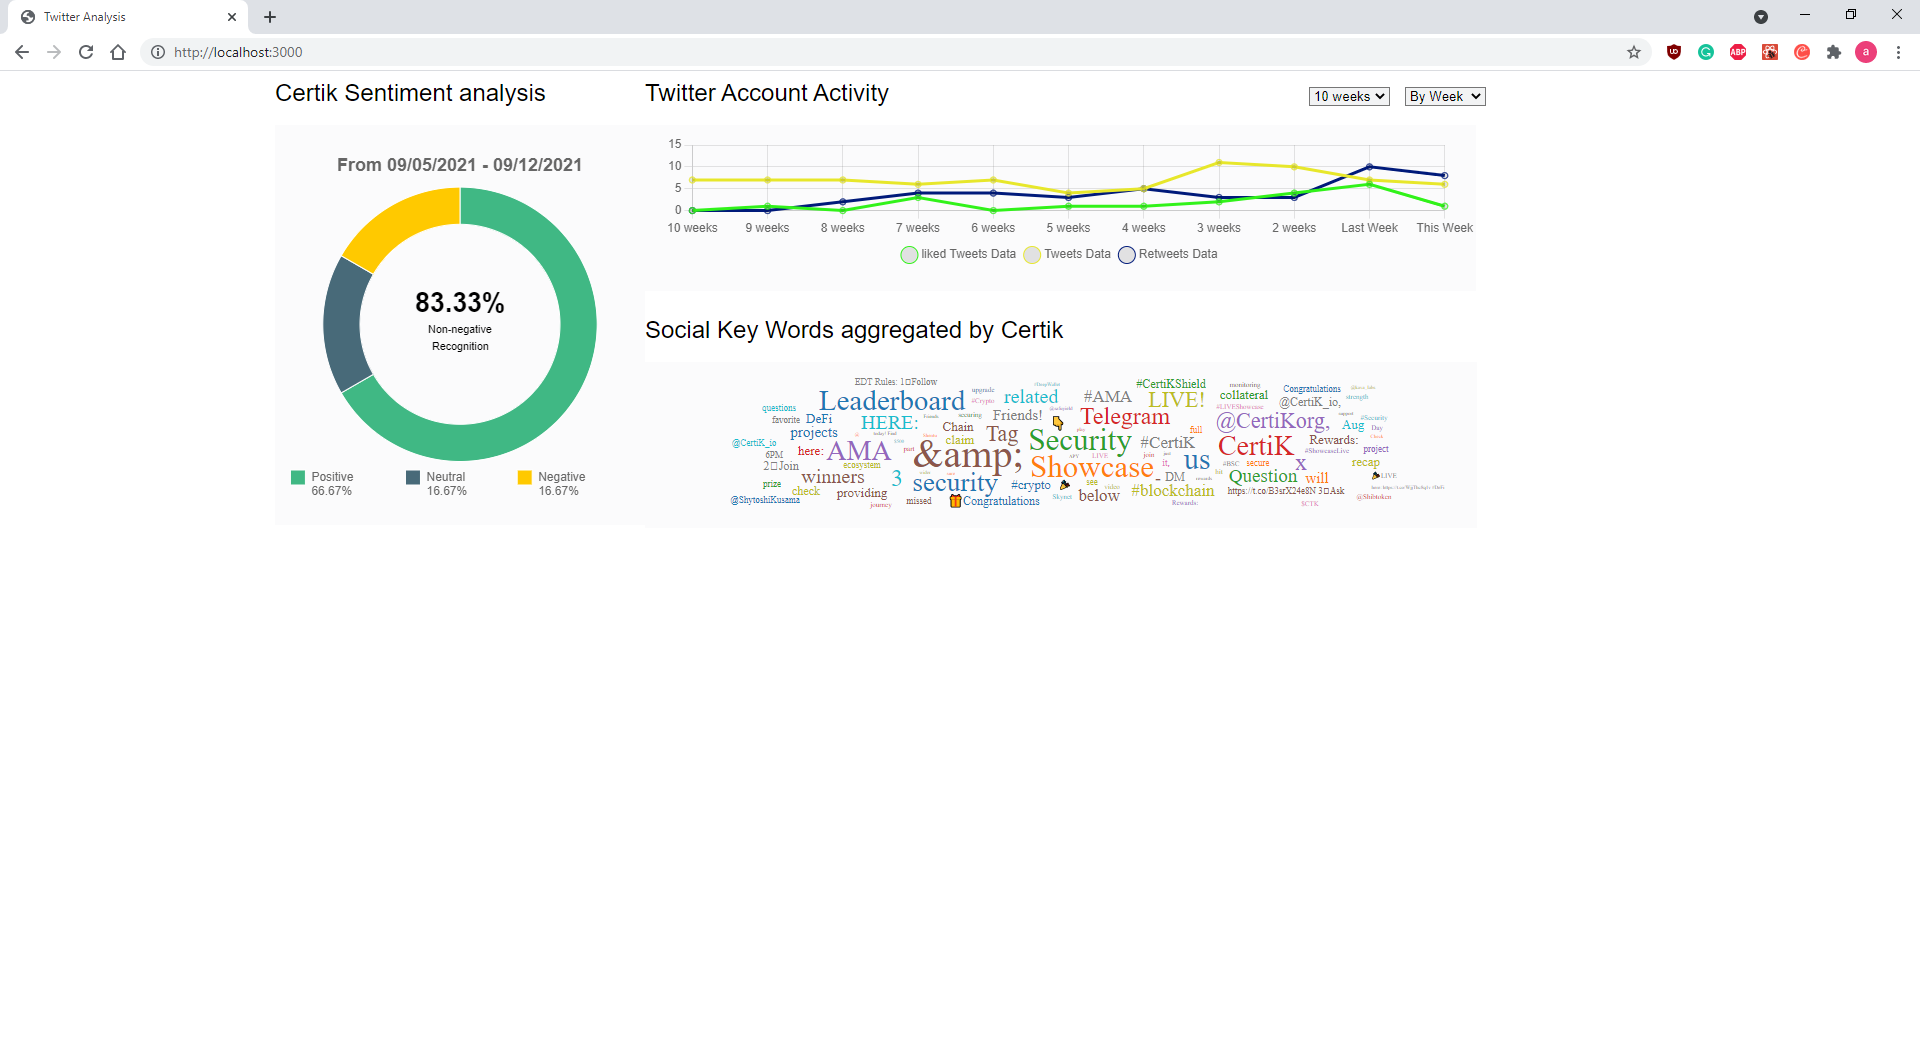Image resolution: width=1920 pixels, height=1040 pixels.
Task: Open the 10 weeks time range dropdown
Action: click(1348, 96)
